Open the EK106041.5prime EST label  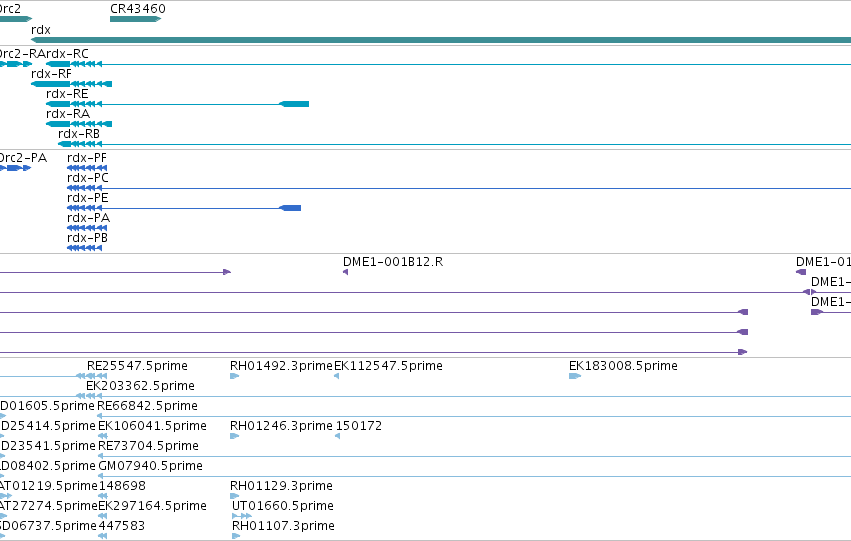153,427
